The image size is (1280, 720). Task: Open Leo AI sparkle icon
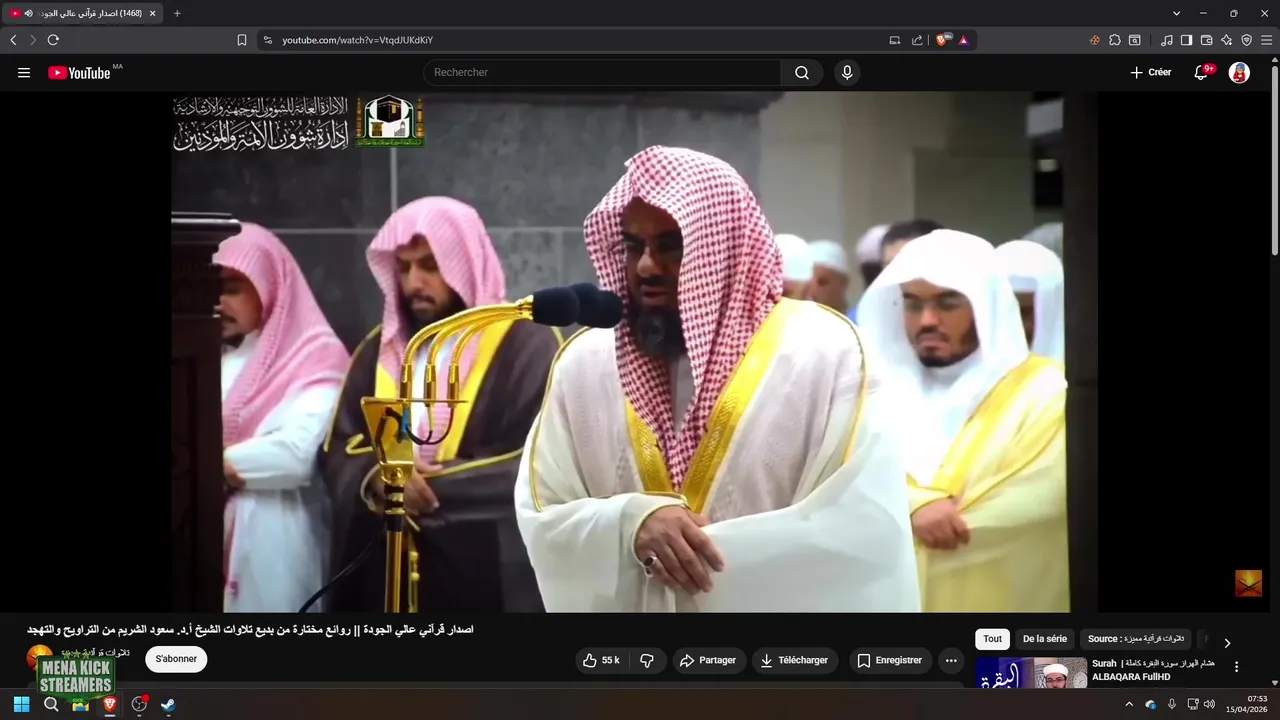1227,40
